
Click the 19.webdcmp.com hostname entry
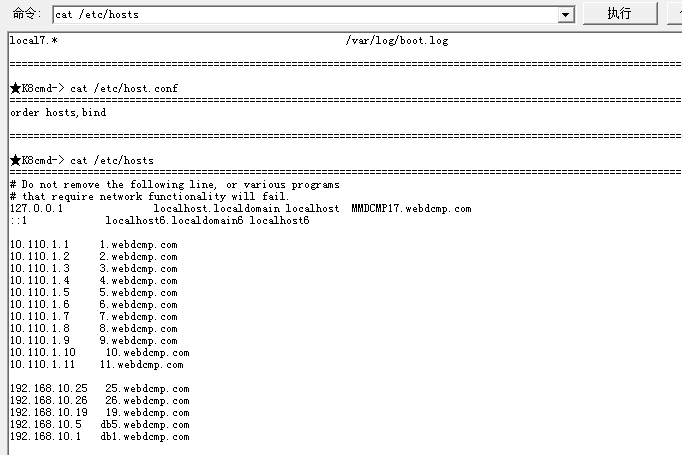pos(147,412)
